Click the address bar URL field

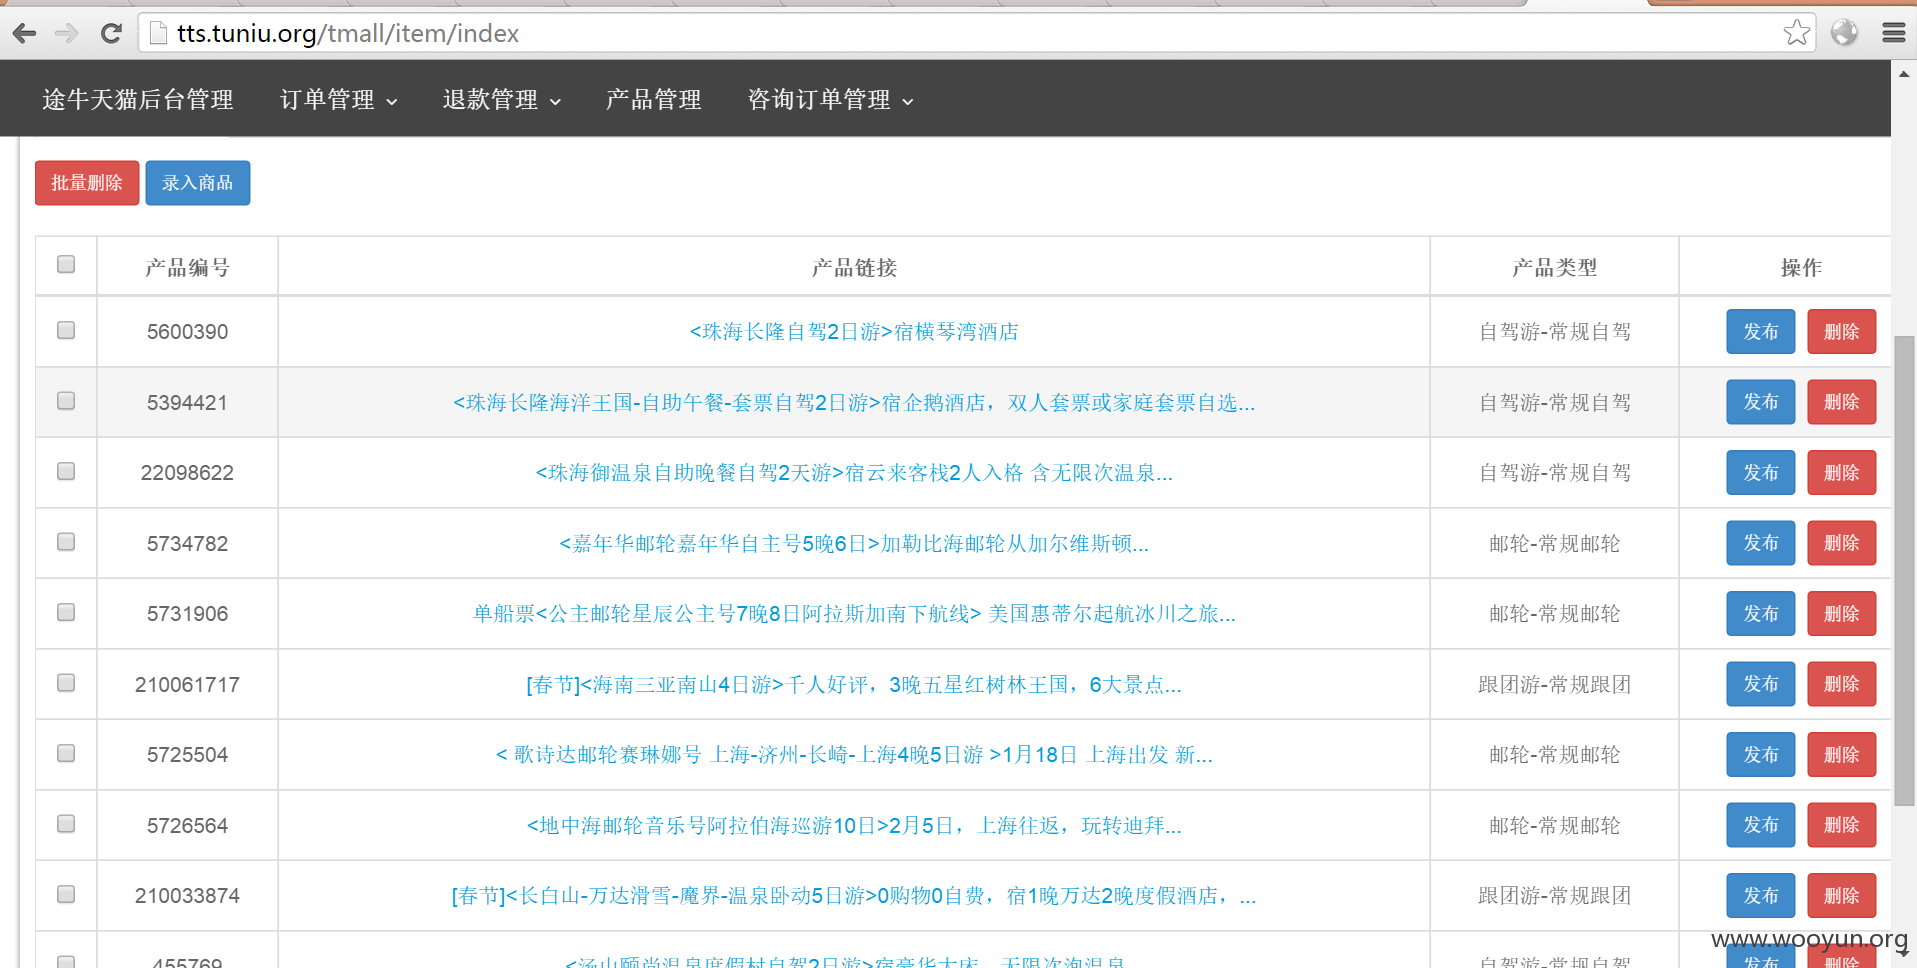pyautogui.click(x=975, y=33)
